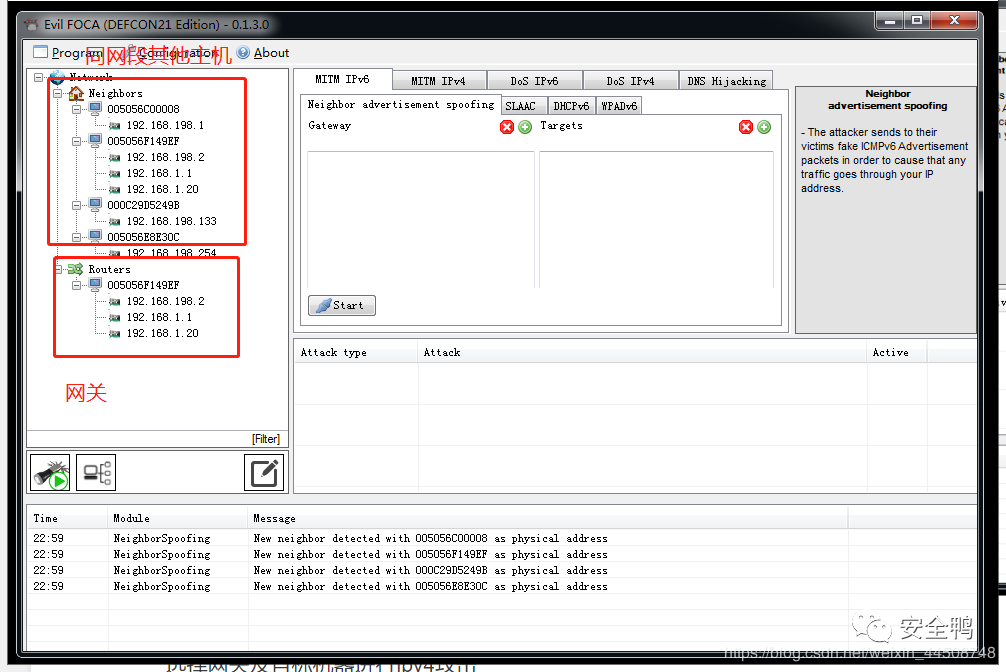Viewport: 1006px width, 672px height.
Task: Select 192.168.198.2 under Neighbors
Action: tap(166, 157)
